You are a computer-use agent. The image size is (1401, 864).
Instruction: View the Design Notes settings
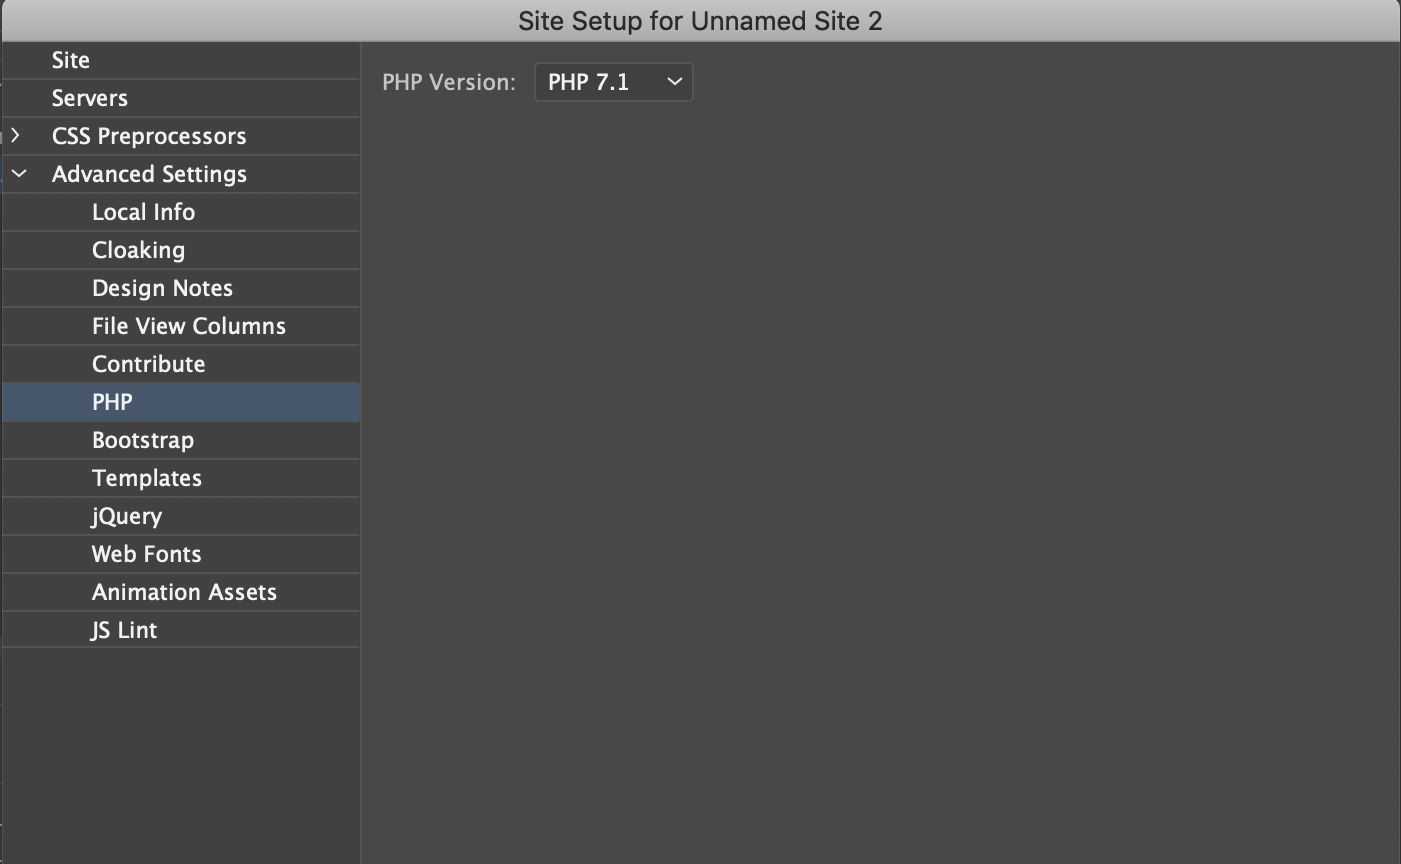click(162, 288)
